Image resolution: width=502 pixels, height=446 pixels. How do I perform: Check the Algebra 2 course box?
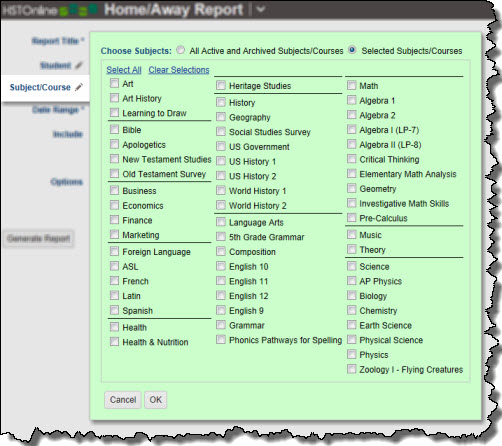tap(352, 115)
